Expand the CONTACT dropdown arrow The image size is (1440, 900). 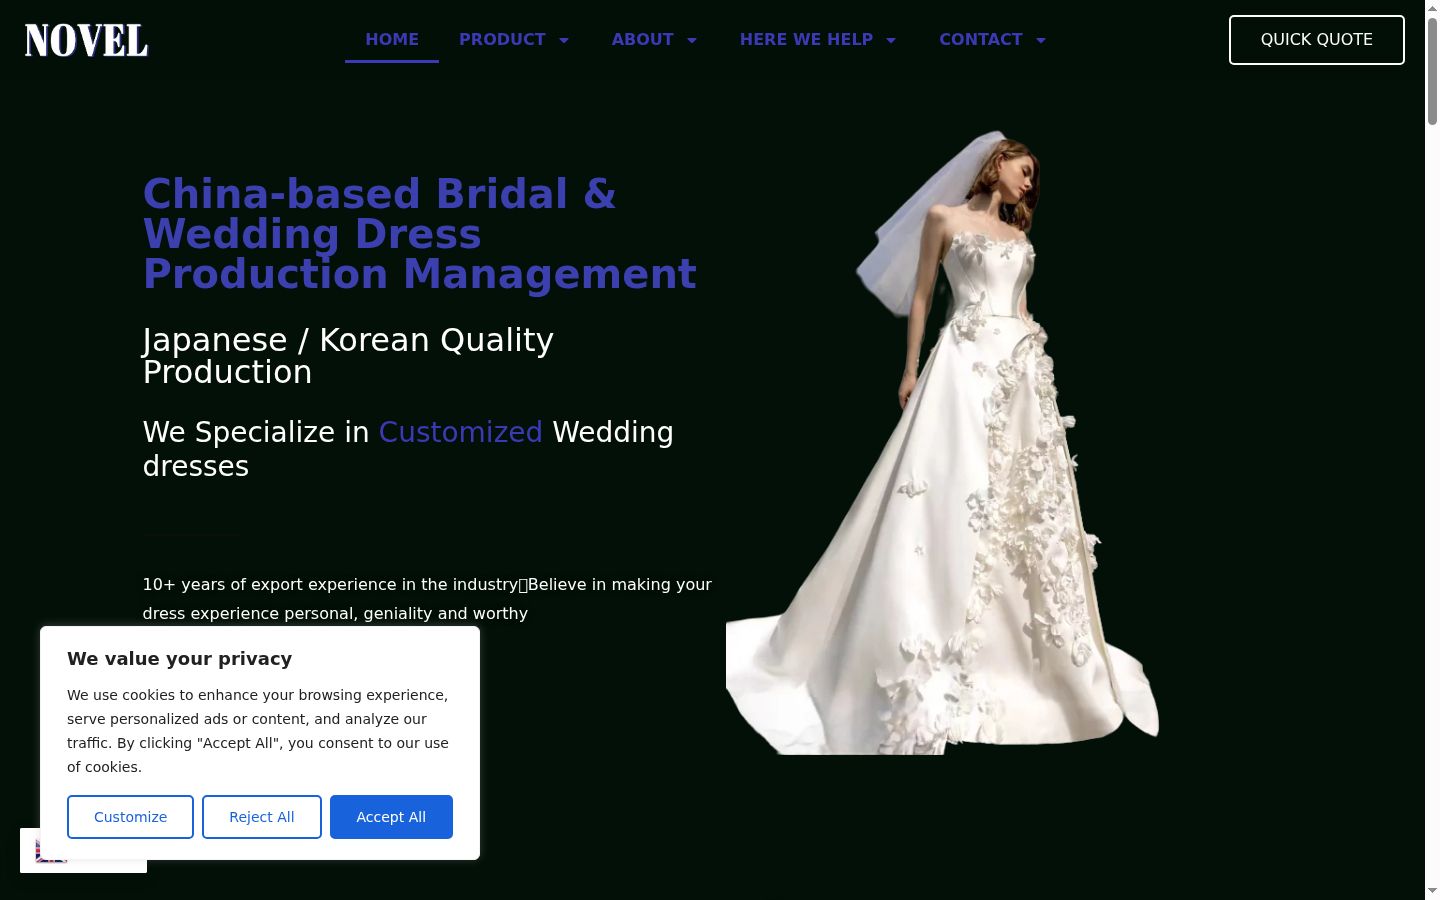pos(1041,40)
